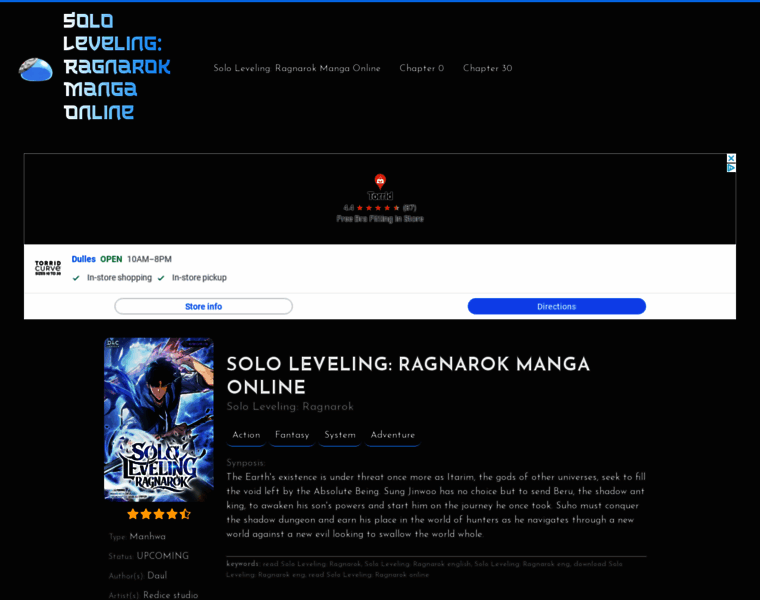Go to Chapter 0 in the navigation

click(x=421, y=68)
